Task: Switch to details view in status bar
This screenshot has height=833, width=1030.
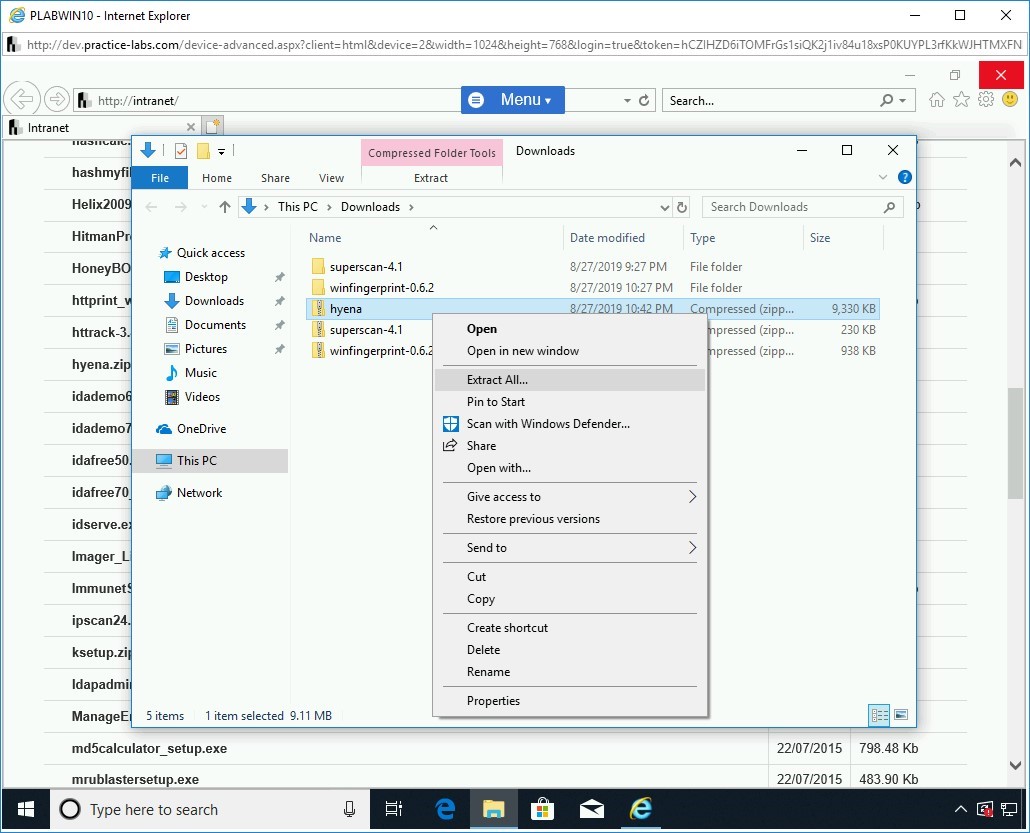Action: [x=879, y=715]
